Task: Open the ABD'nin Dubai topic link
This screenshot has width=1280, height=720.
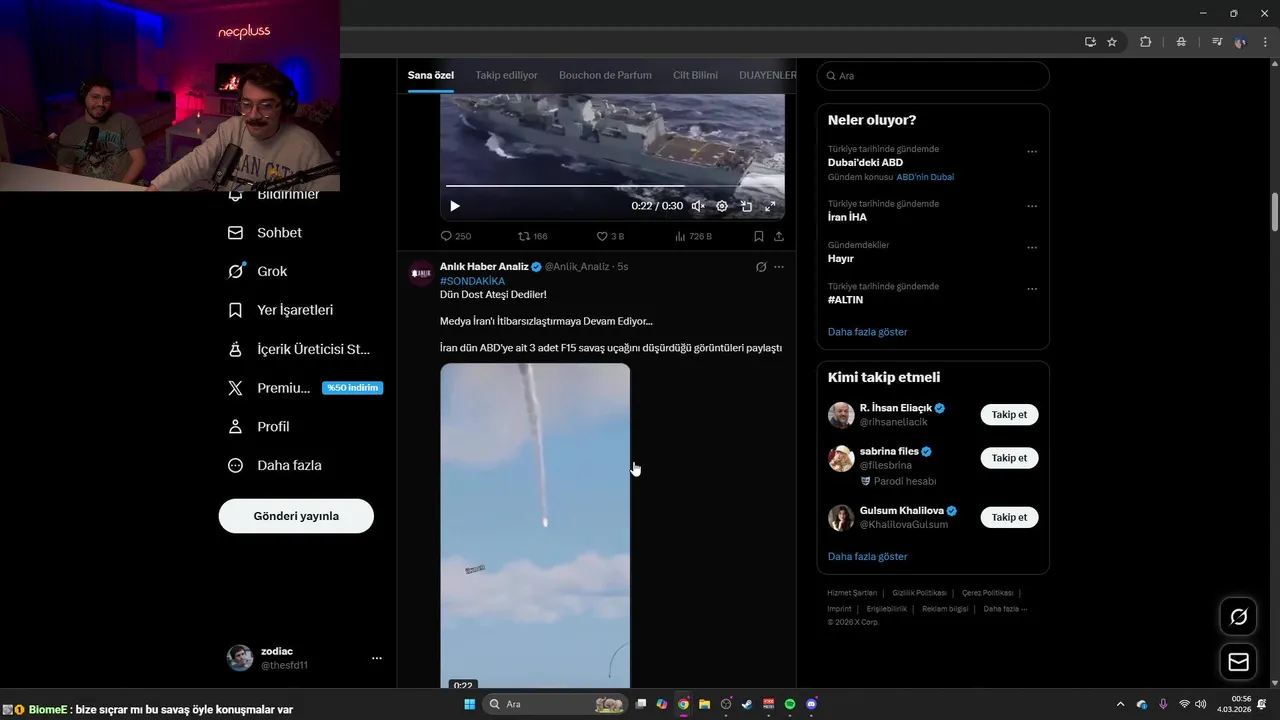Action: (925, 177)
